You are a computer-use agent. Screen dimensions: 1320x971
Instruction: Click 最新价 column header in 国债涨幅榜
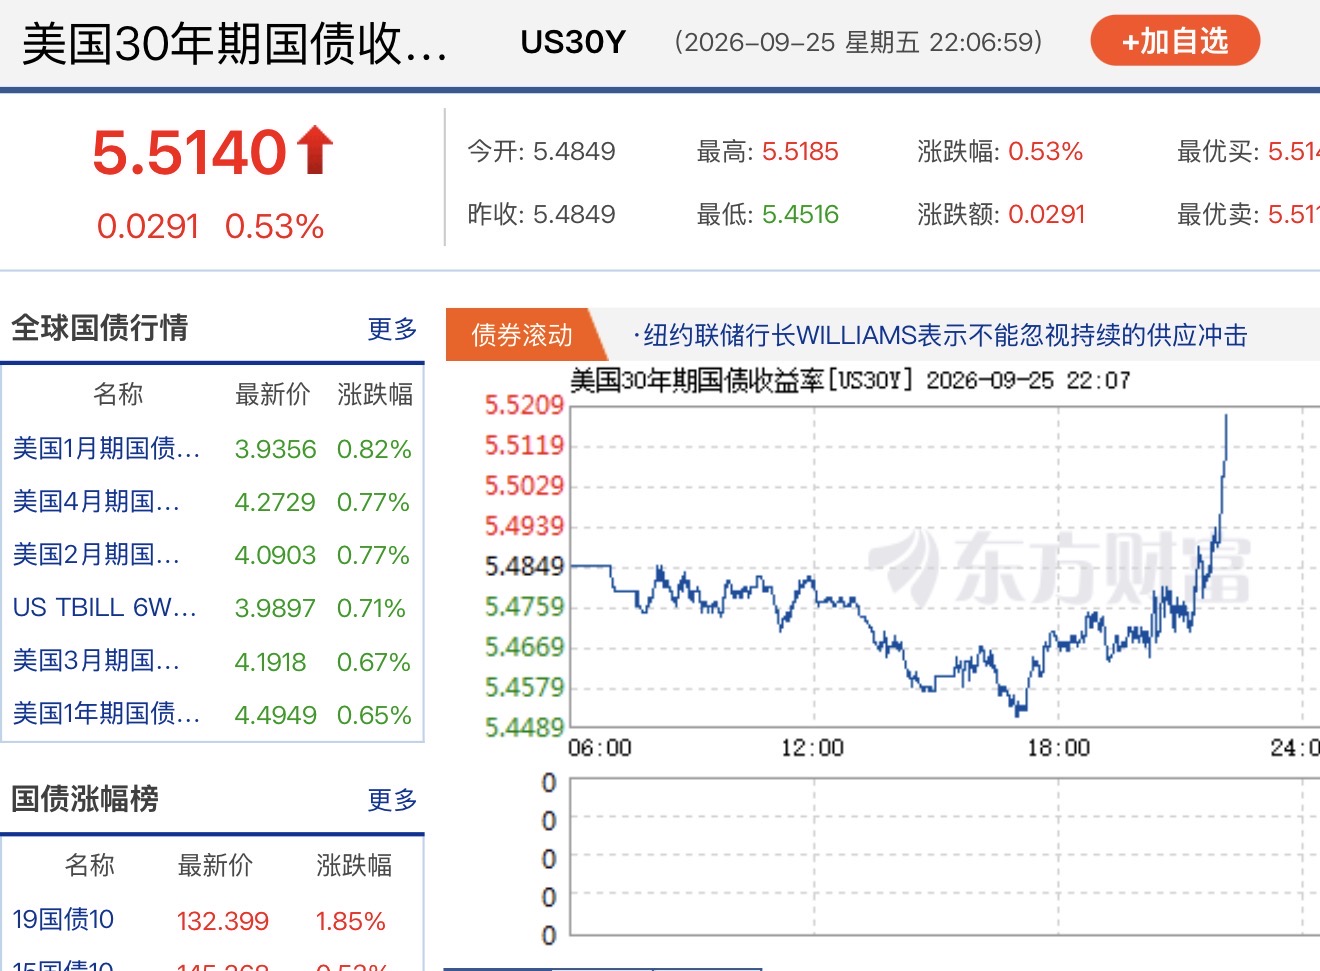pyautogui.click(x=215, y=866)
